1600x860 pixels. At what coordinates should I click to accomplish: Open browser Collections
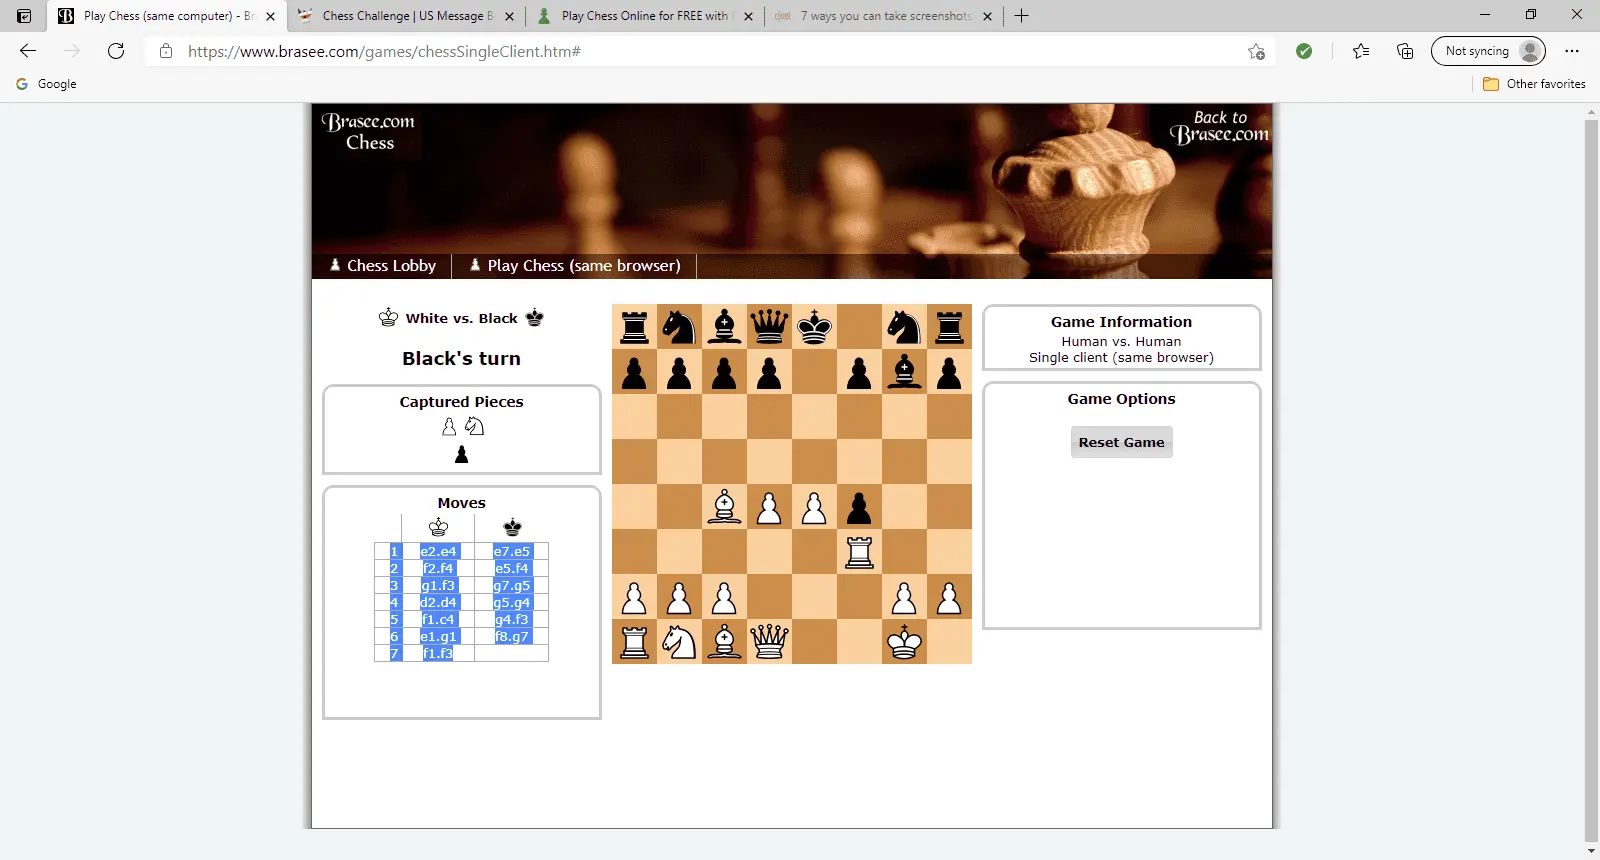tap(1405, 51)
